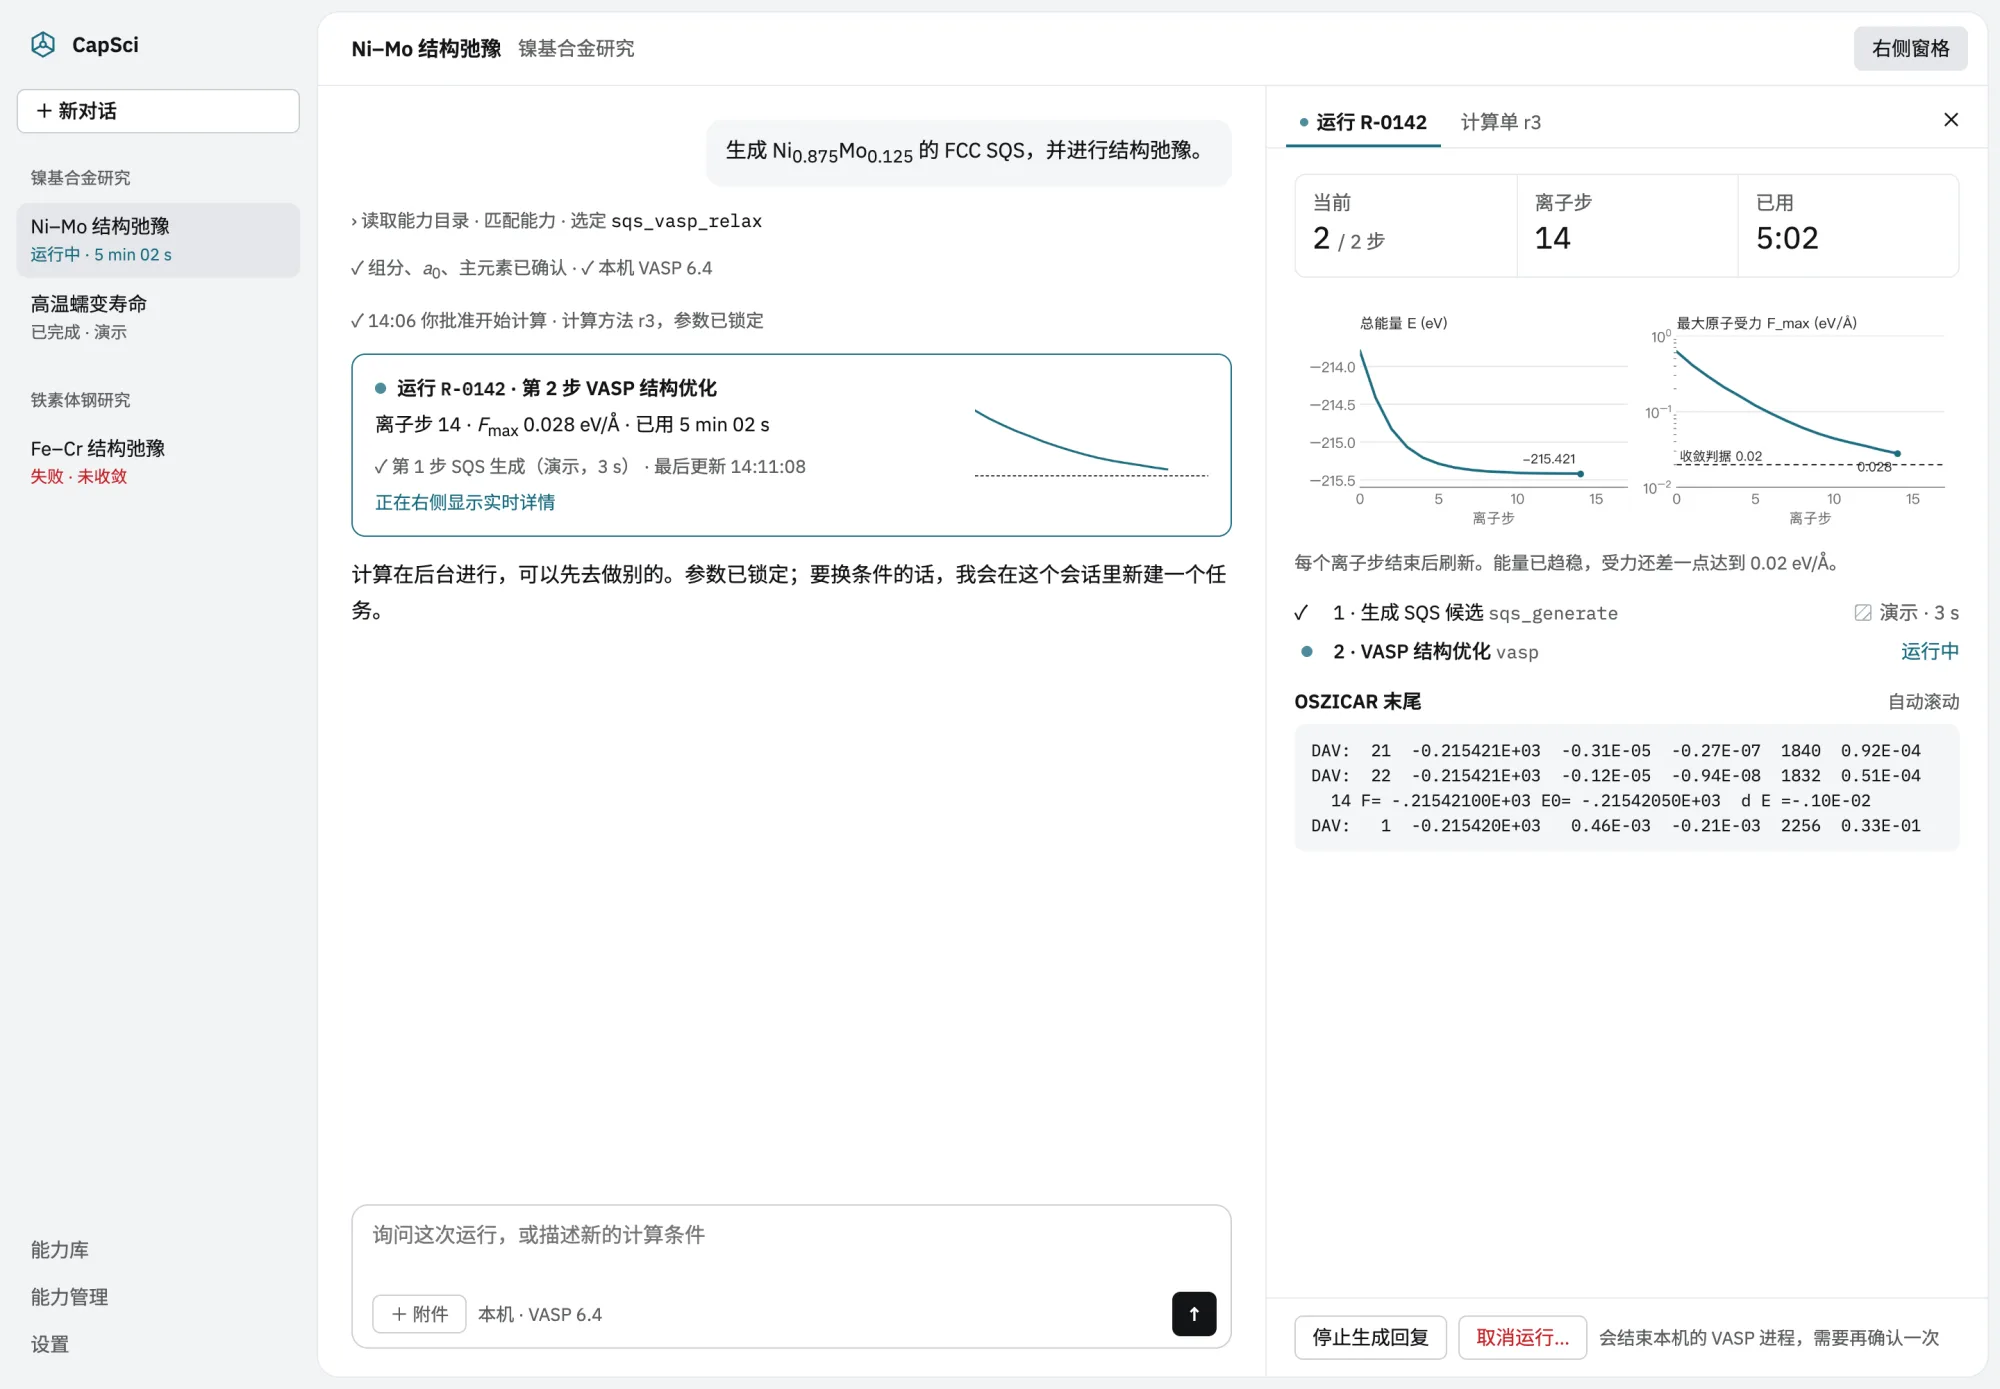
Task: Click 取消运行... button
Action: pyautogui.click(x=1522, y=1337)
